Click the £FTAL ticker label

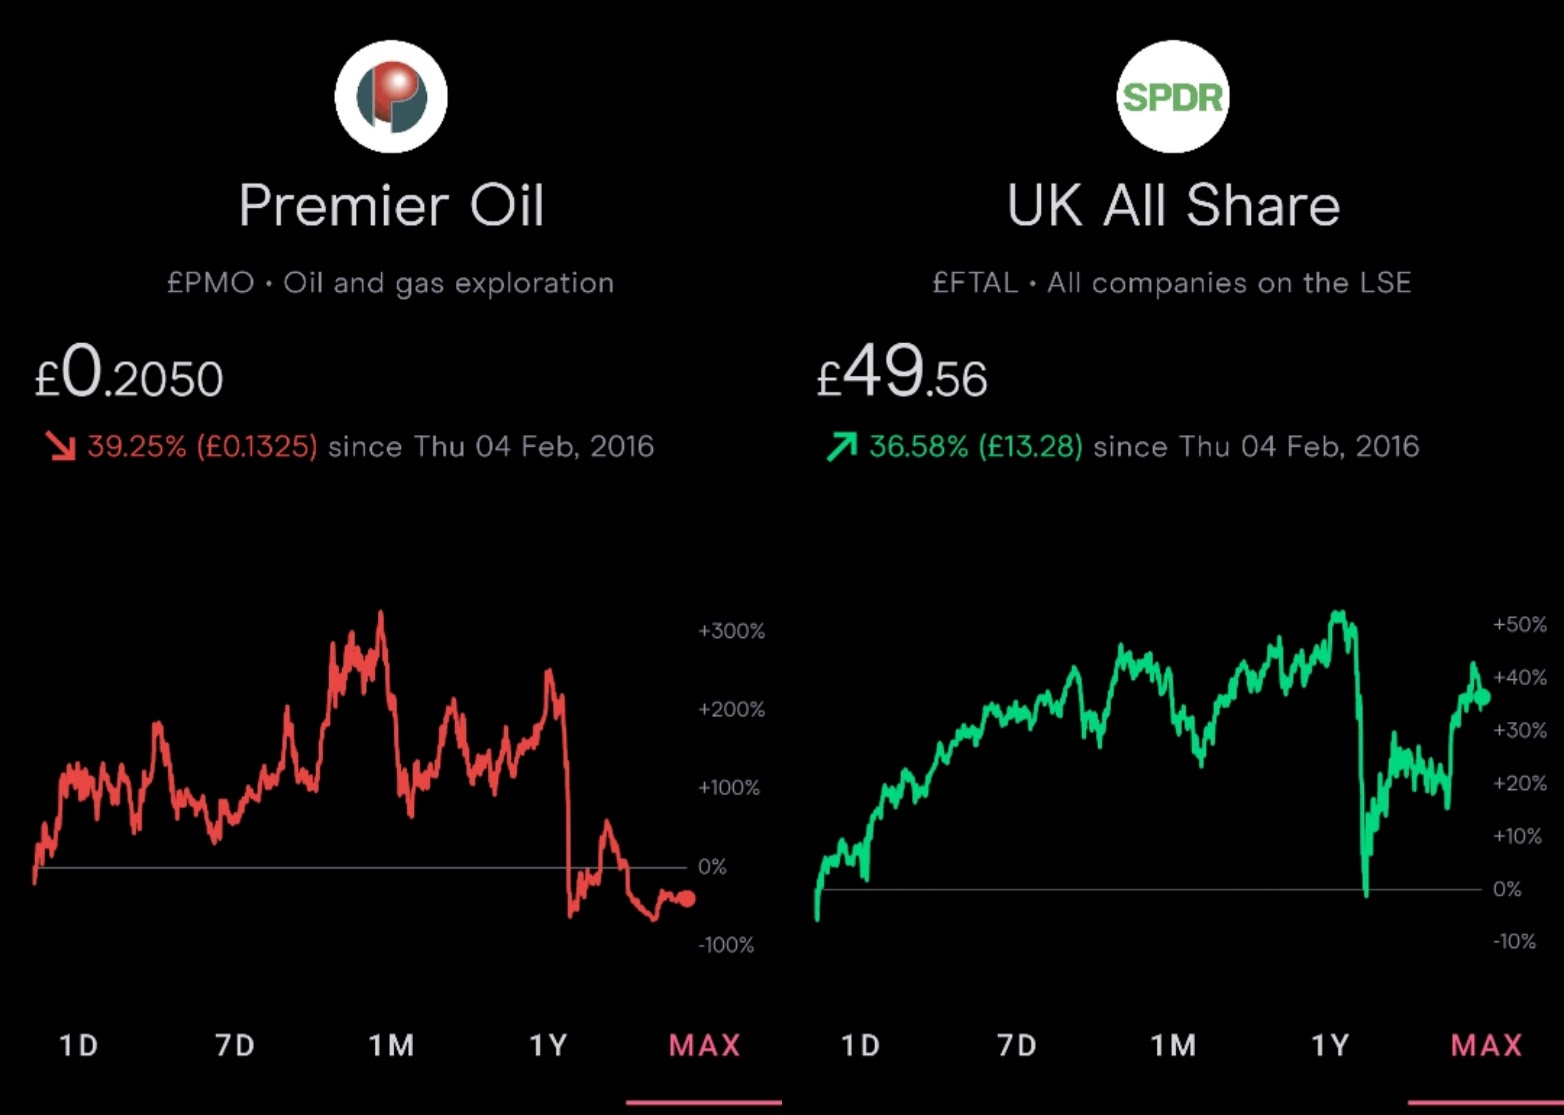coord(976,282)
